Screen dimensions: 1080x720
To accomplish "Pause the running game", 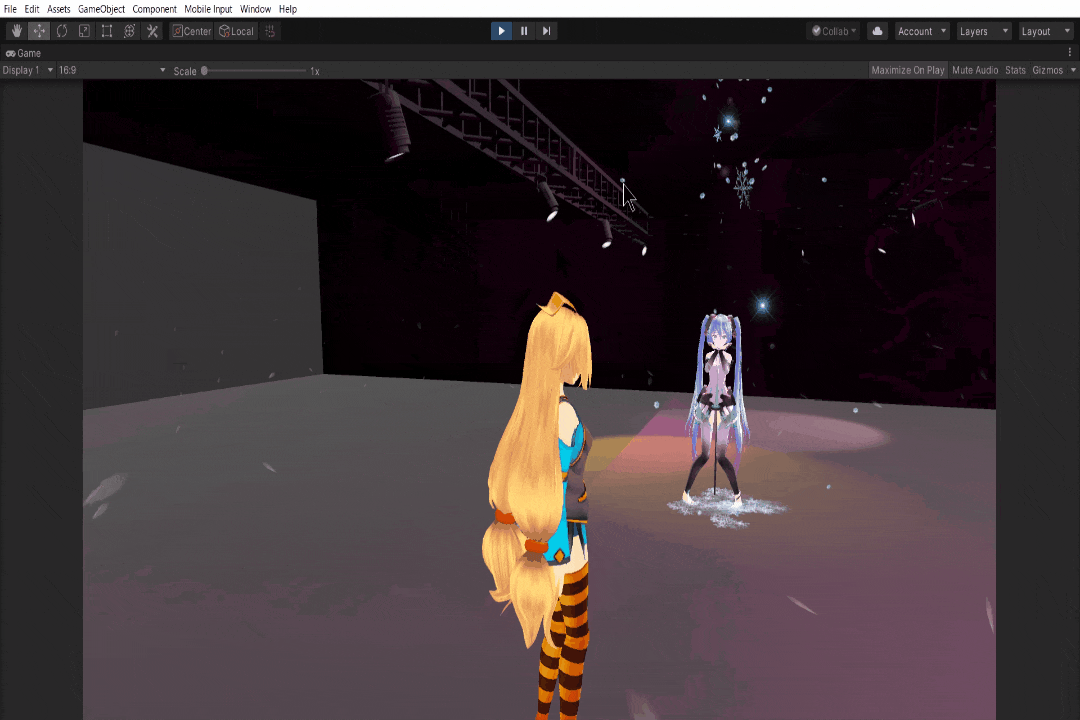I will 524,31.
